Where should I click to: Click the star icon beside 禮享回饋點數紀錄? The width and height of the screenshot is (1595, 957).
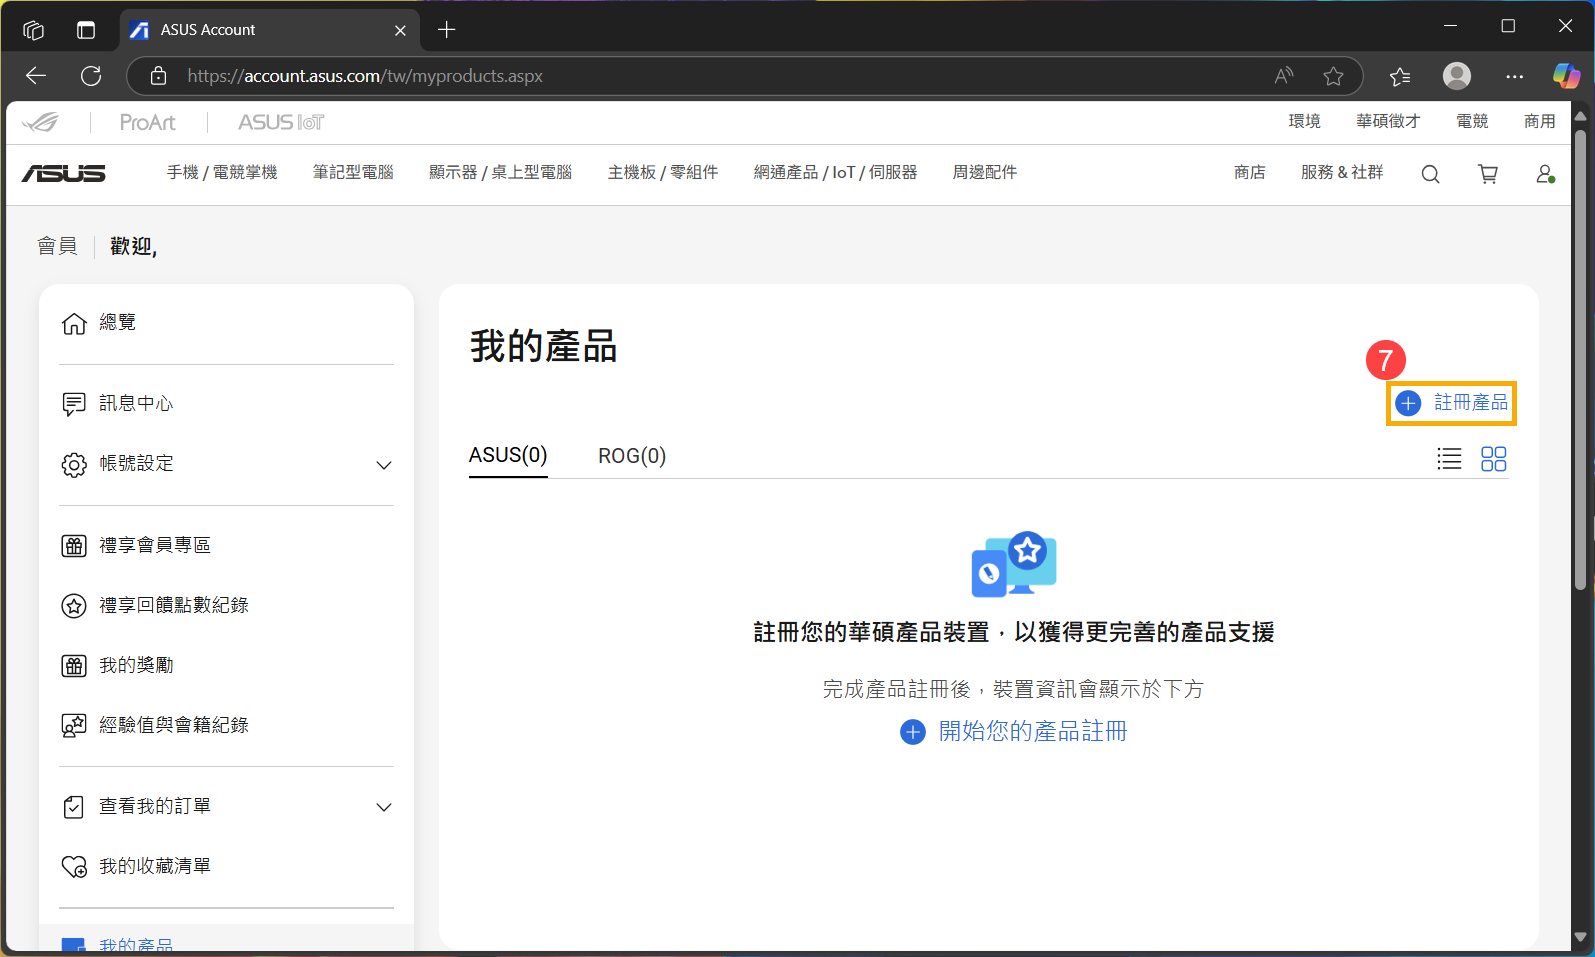[x=74, y=606]
